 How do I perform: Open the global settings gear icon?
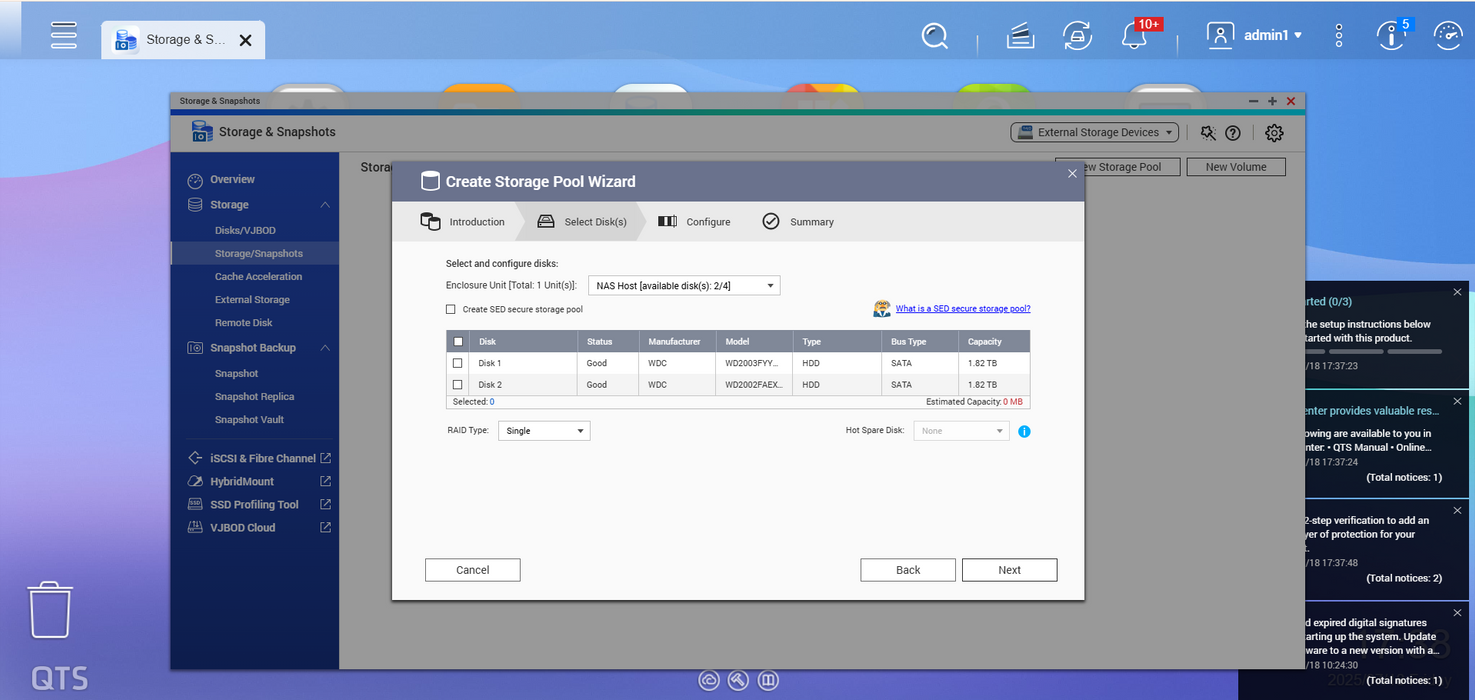pyautogui.click(x=1274, y=133)
